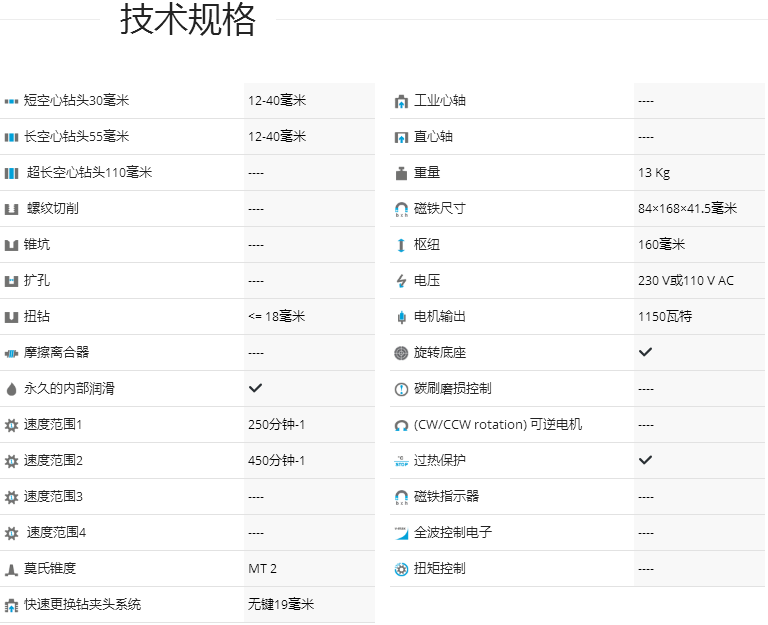This screenshot has width=768, height=625.
Task: Click the overheat protection (过热保护) icon
Action: (401, 461)
